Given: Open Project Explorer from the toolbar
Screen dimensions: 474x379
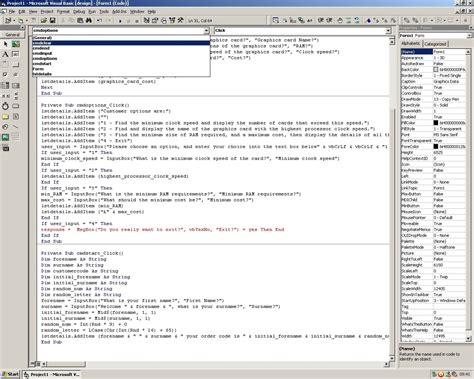Looking at the screenshot, I should [146, 21].
